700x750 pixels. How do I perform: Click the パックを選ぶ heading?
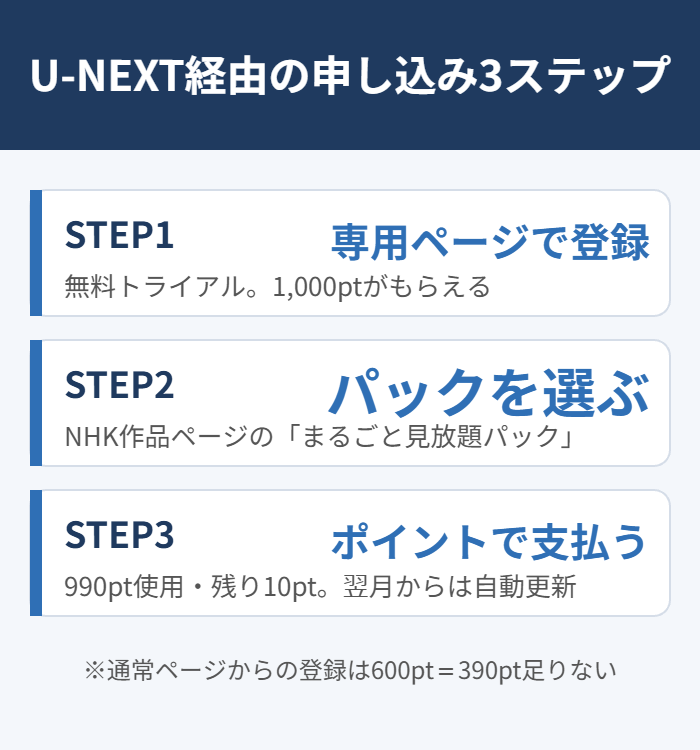489,392
